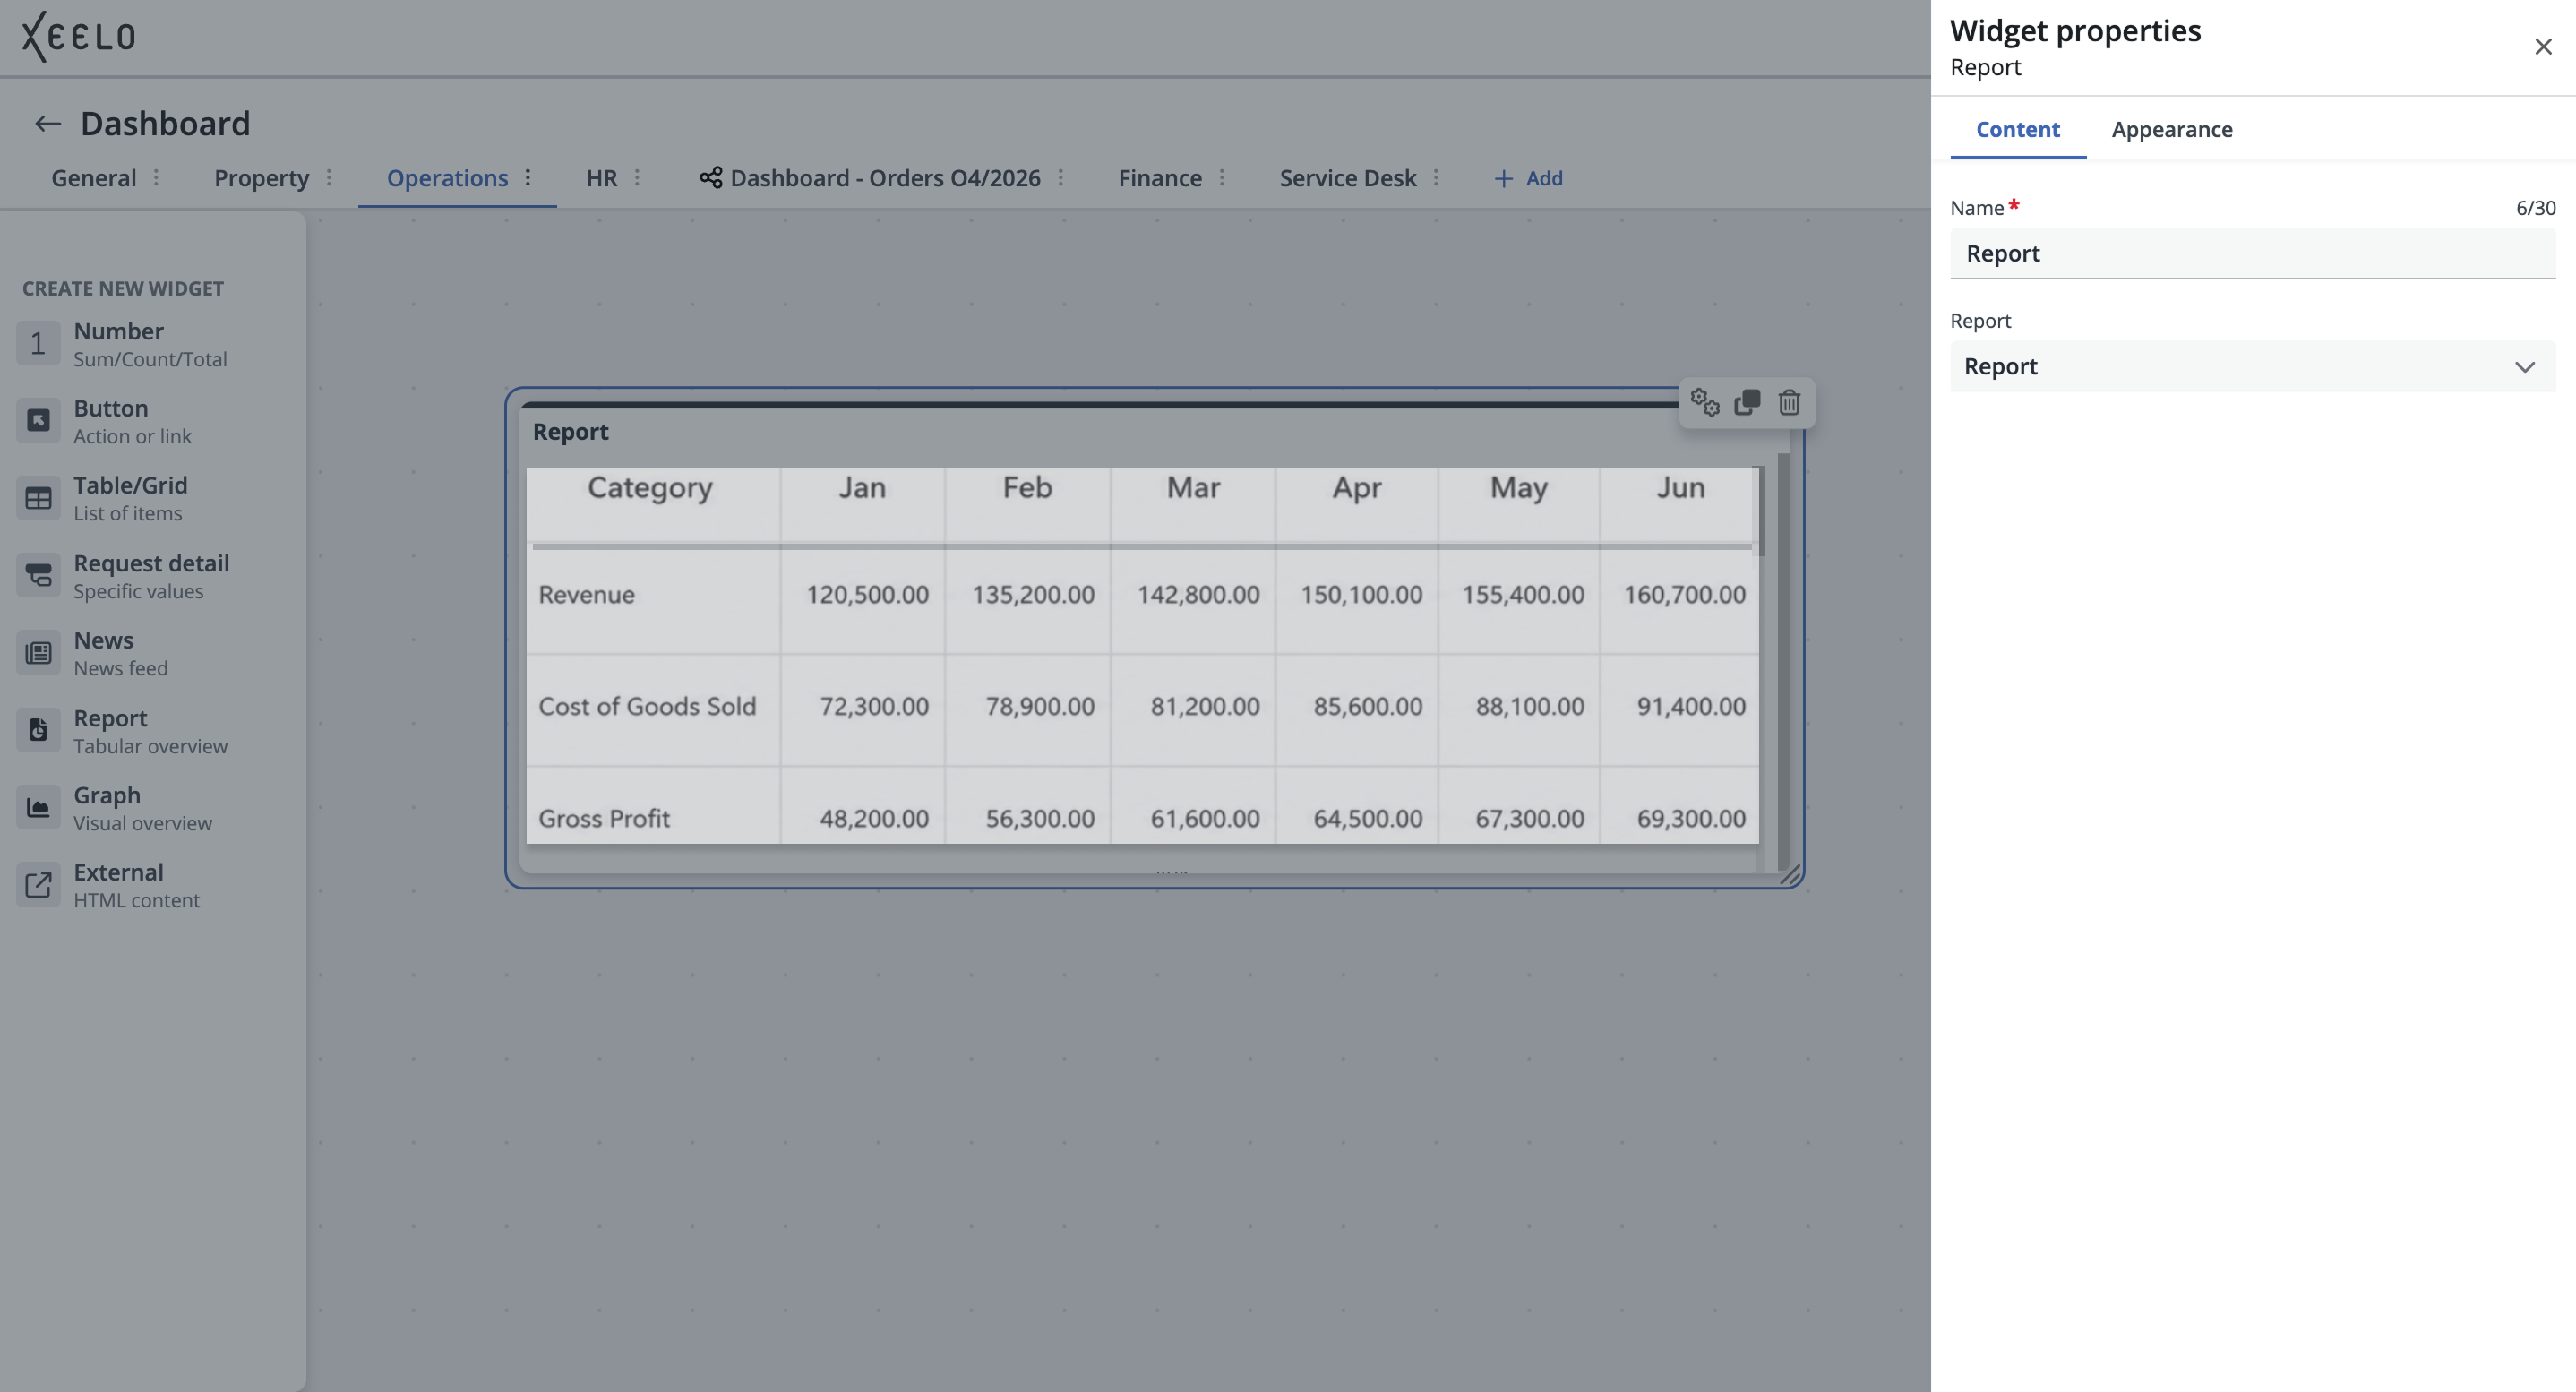Select the Report widget icon in sidebar
Image resolution: width=2576 pixels, height=1392 pixels.
tap(38, 731)
